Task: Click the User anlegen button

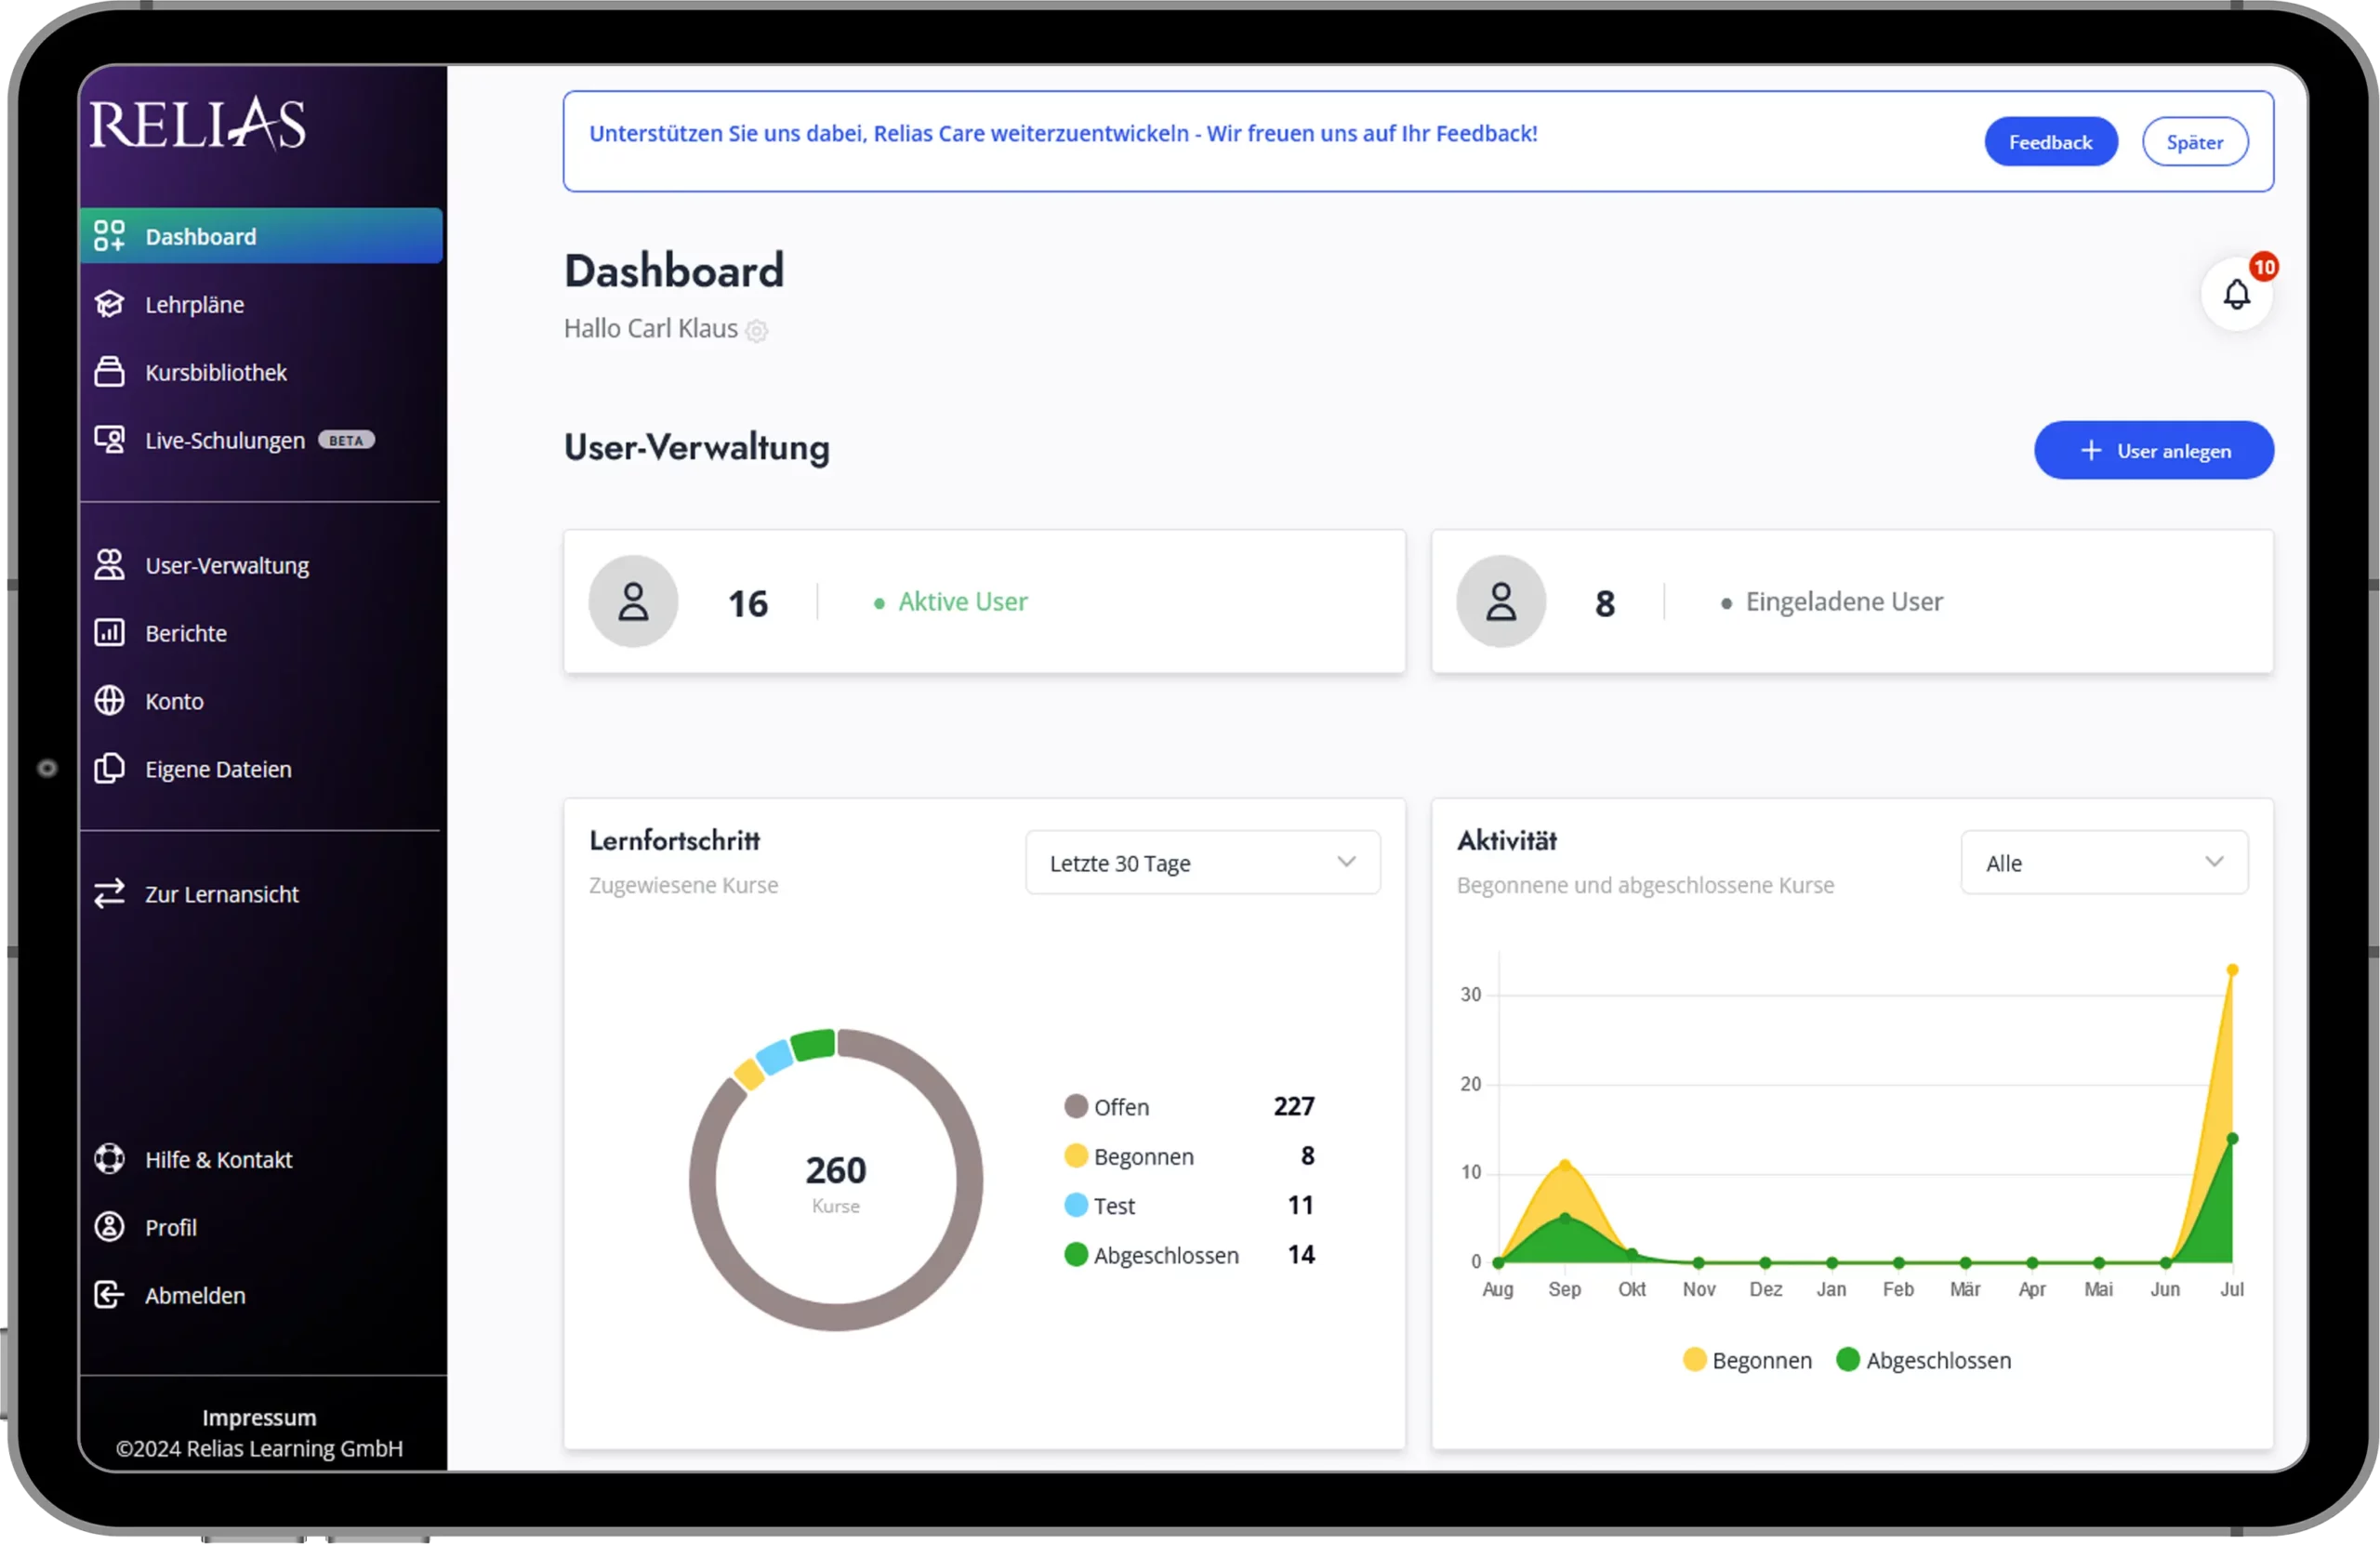Action: [2153, 451]
